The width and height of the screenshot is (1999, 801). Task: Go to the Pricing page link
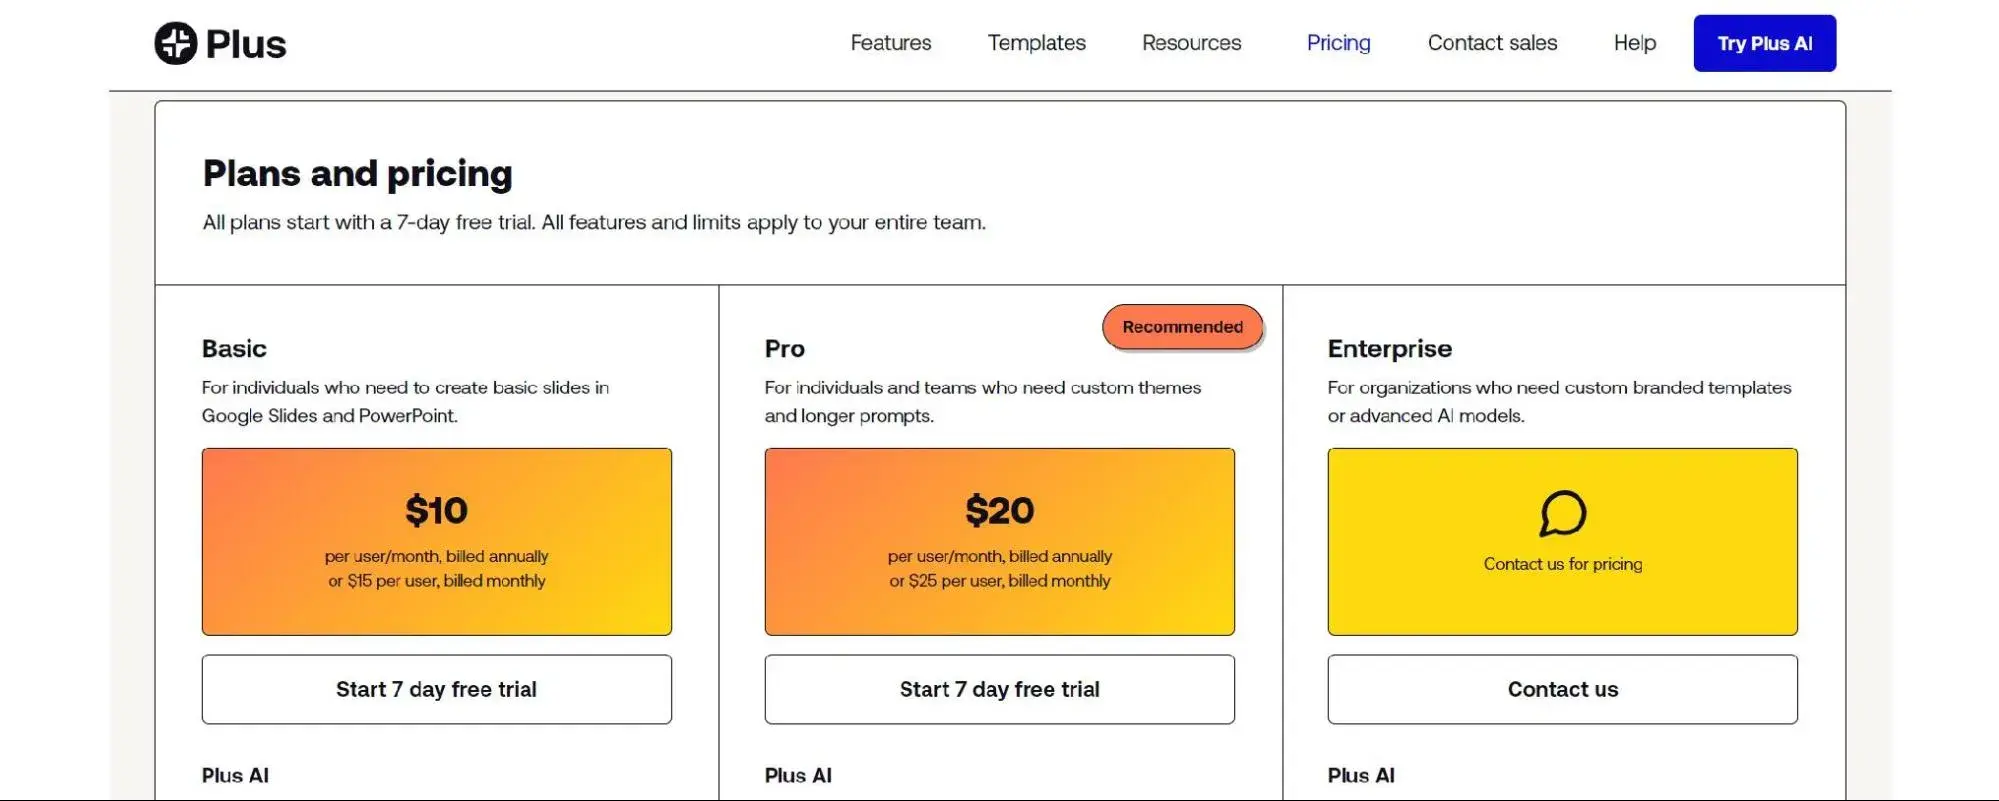pos(1338,43)
